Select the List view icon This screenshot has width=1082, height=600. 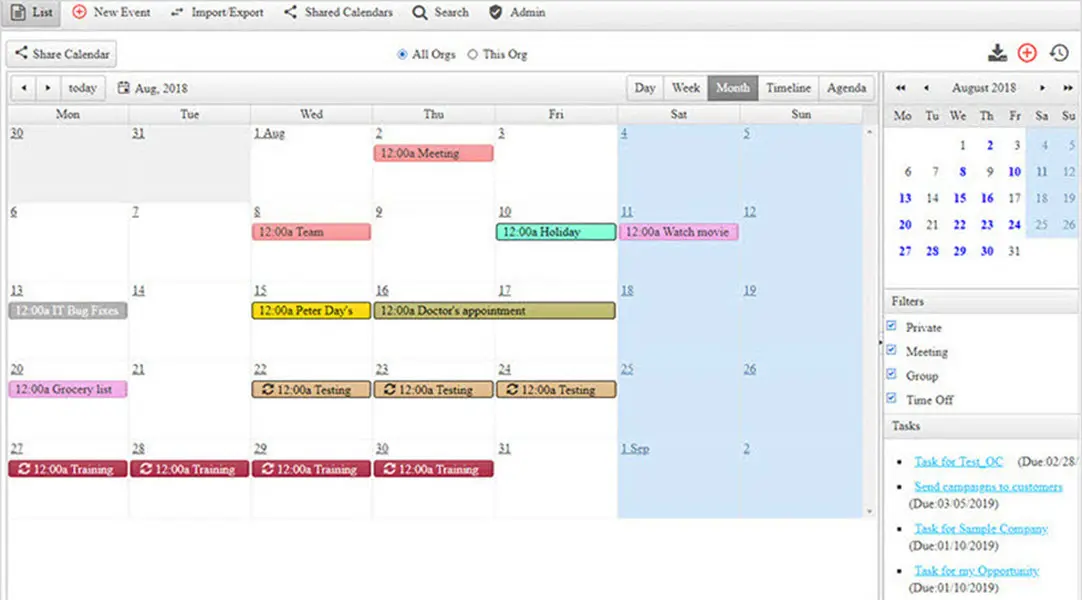(x=16, y=13)
